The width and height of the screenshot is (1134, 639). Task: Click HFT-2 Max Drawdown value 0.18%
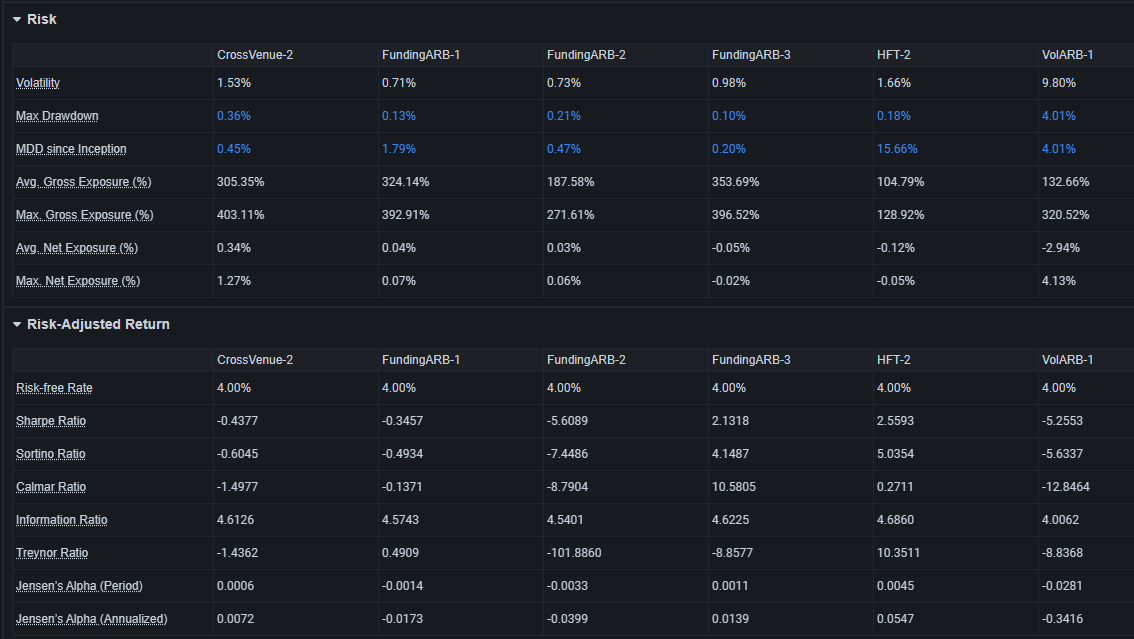point(894,116)
